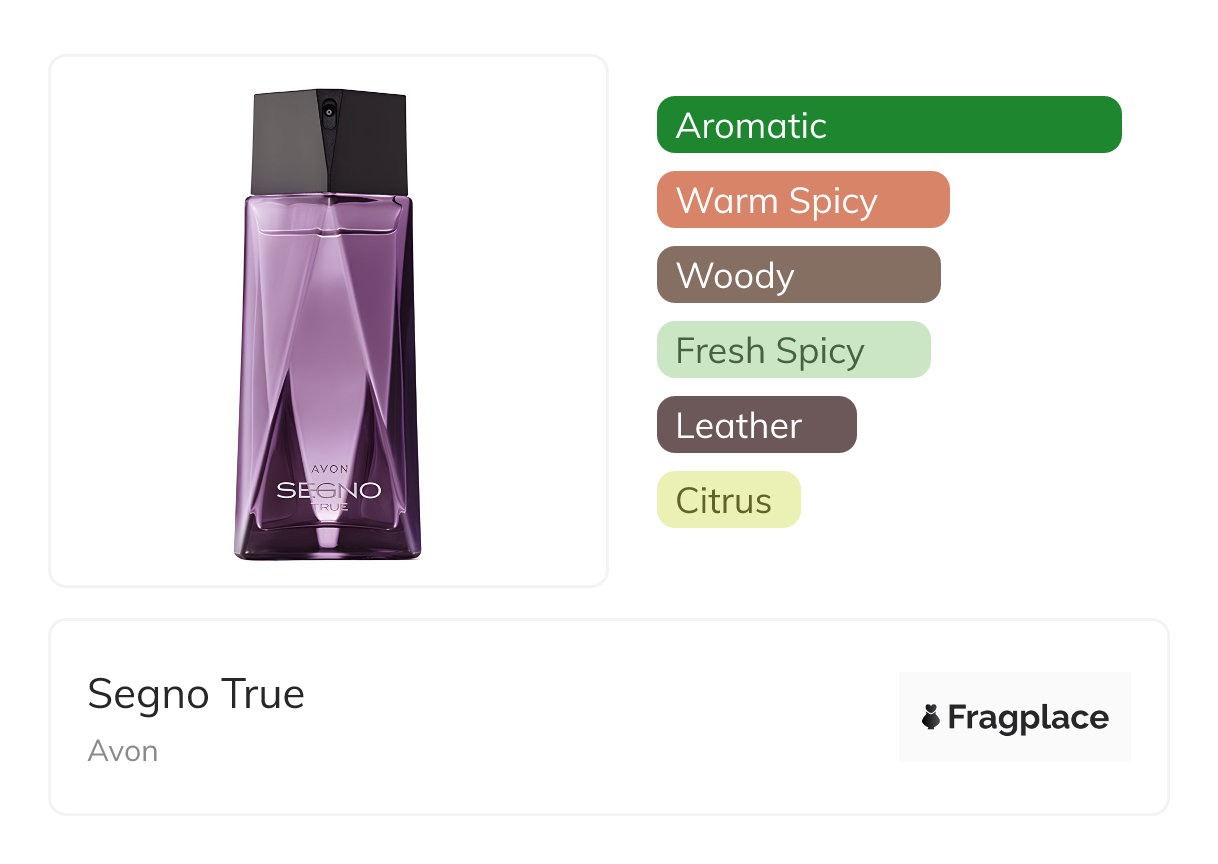Select the light green Fresh Spicy bar
The height and width of the screenshot is (864, 1218).
(x=793, y=350)
